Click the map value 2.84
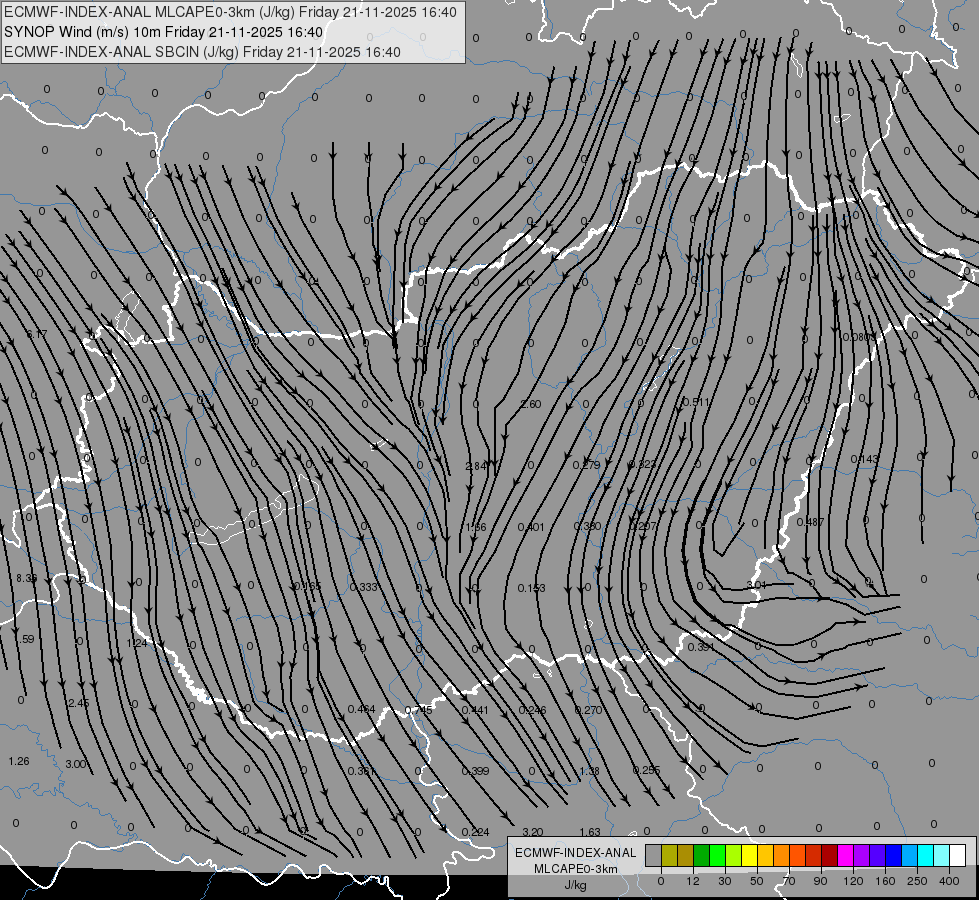 coord(476,466)
